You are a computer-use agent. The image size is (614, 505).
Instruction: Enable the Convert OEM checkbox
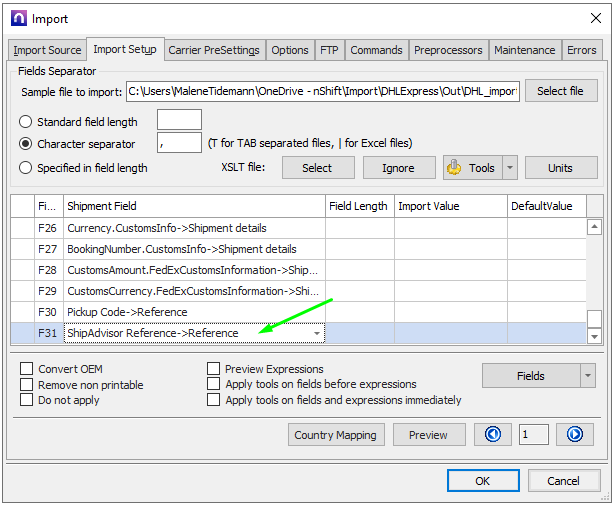pyautogui.click(x=27, y=369)
